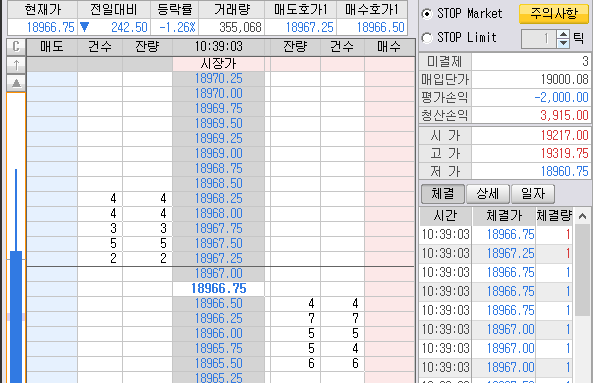Image resolution: width=593 pixels, height=383 pixels.
Task: Select the STOP Limit radio option
Action: point(427,37)
